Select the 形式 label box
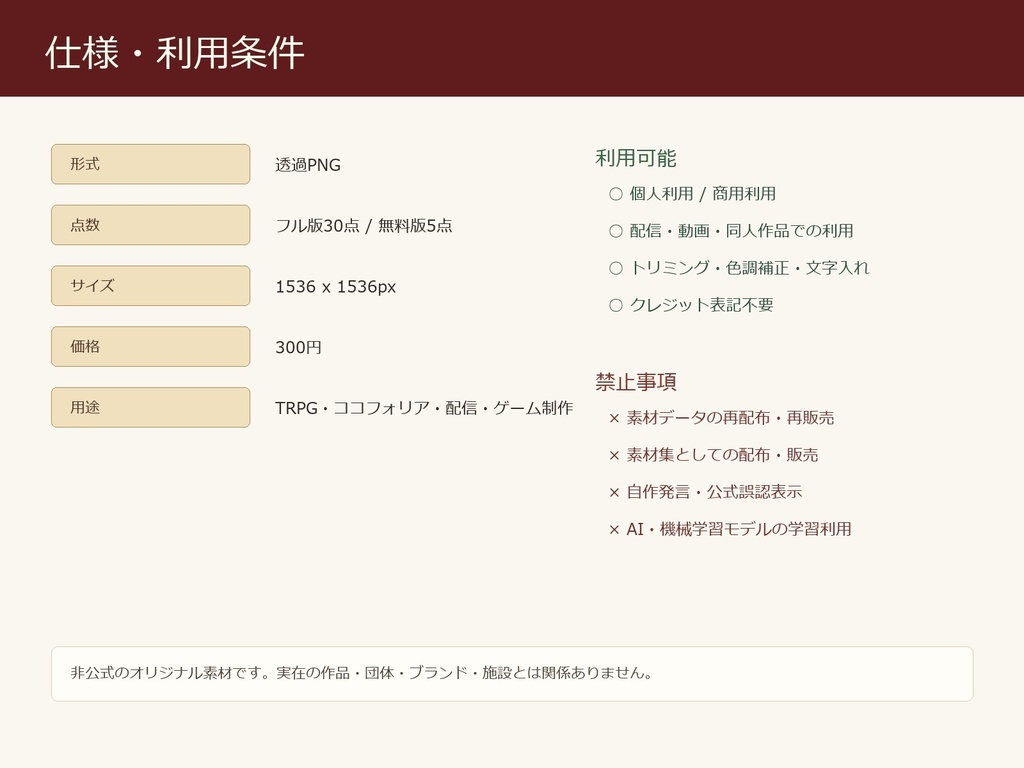Screen dimensions: 1024x768 pos(151,165)
